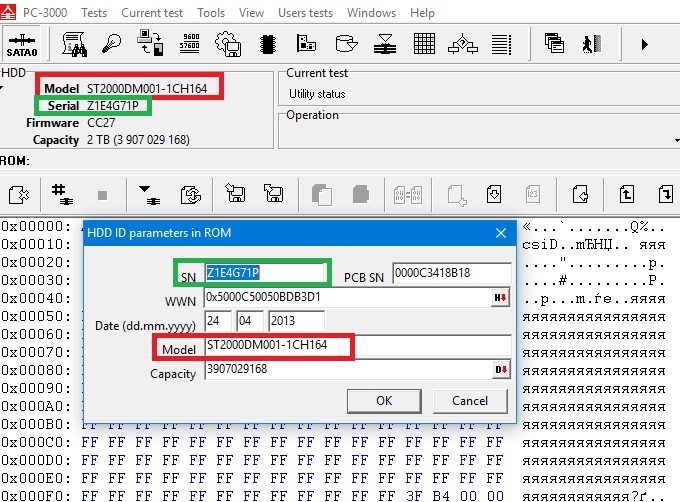Open the View menu
Image resolution: width=680 pixels, height=502 pixels.
251,13
